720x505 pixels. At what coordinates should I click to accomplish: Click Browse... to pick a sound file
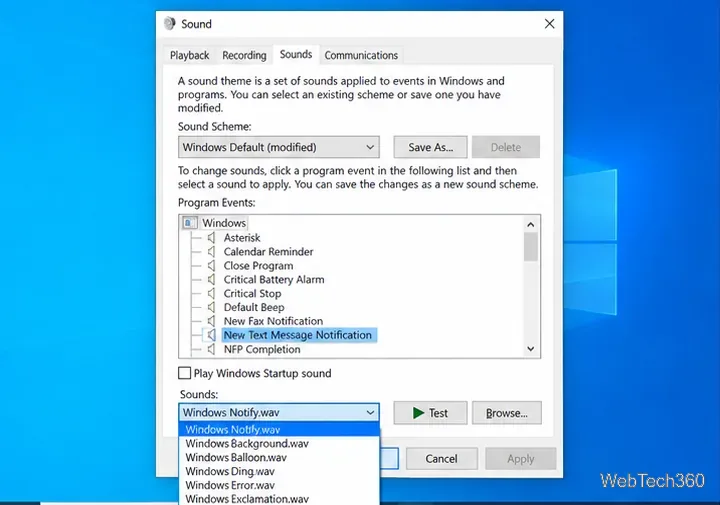tap(507, 413)
